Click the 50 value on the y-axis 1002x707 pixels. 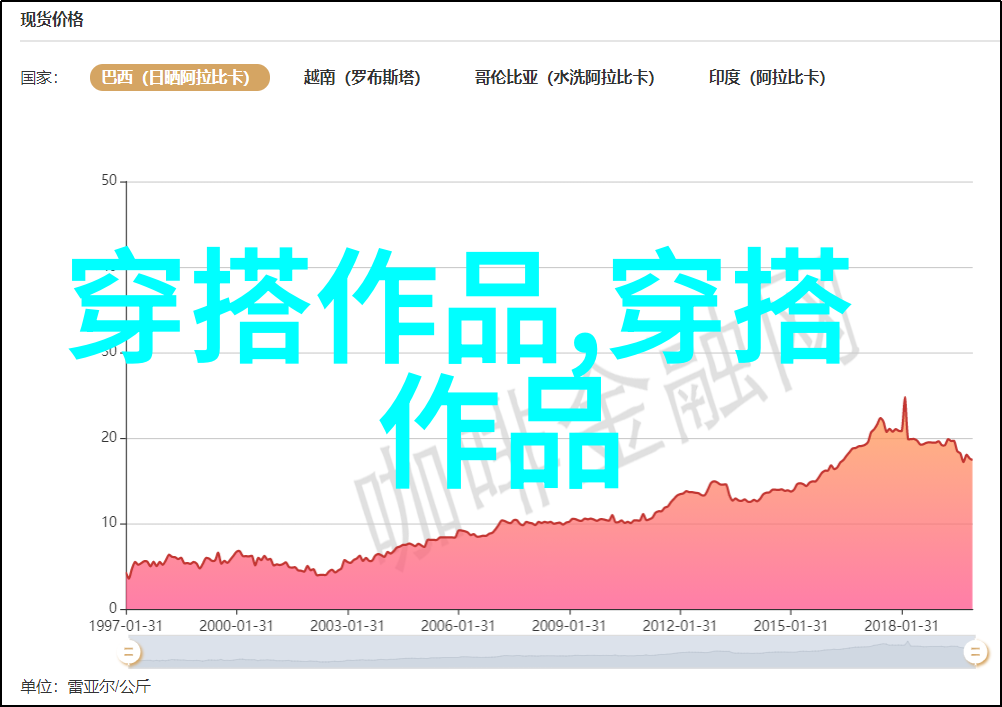point(109,181)
